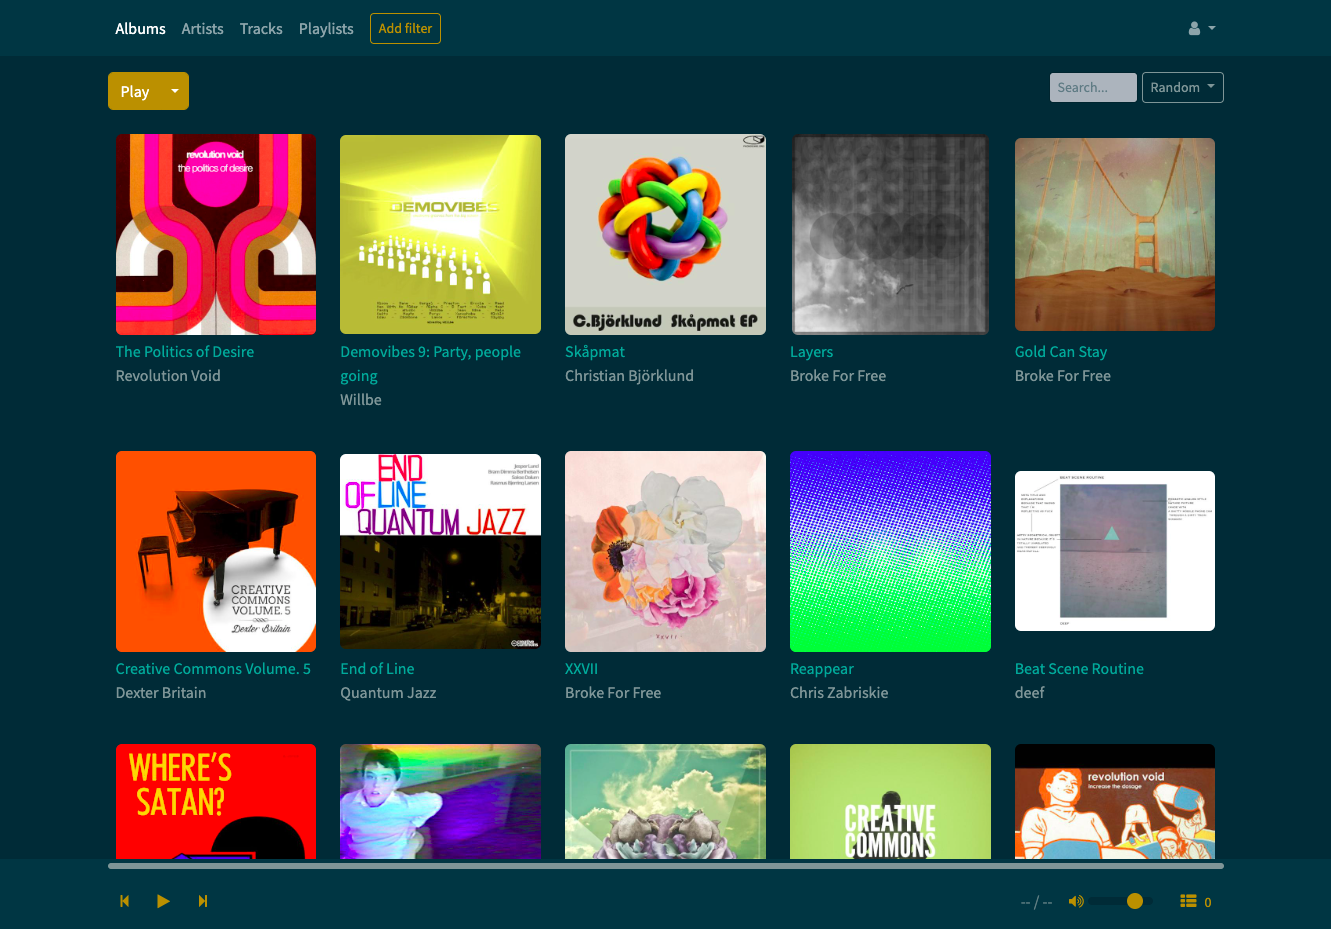The width and height of the screenshot is (1331, 929).
Task: Open the End of Line cover art
Action: click(x=441, y=552)
